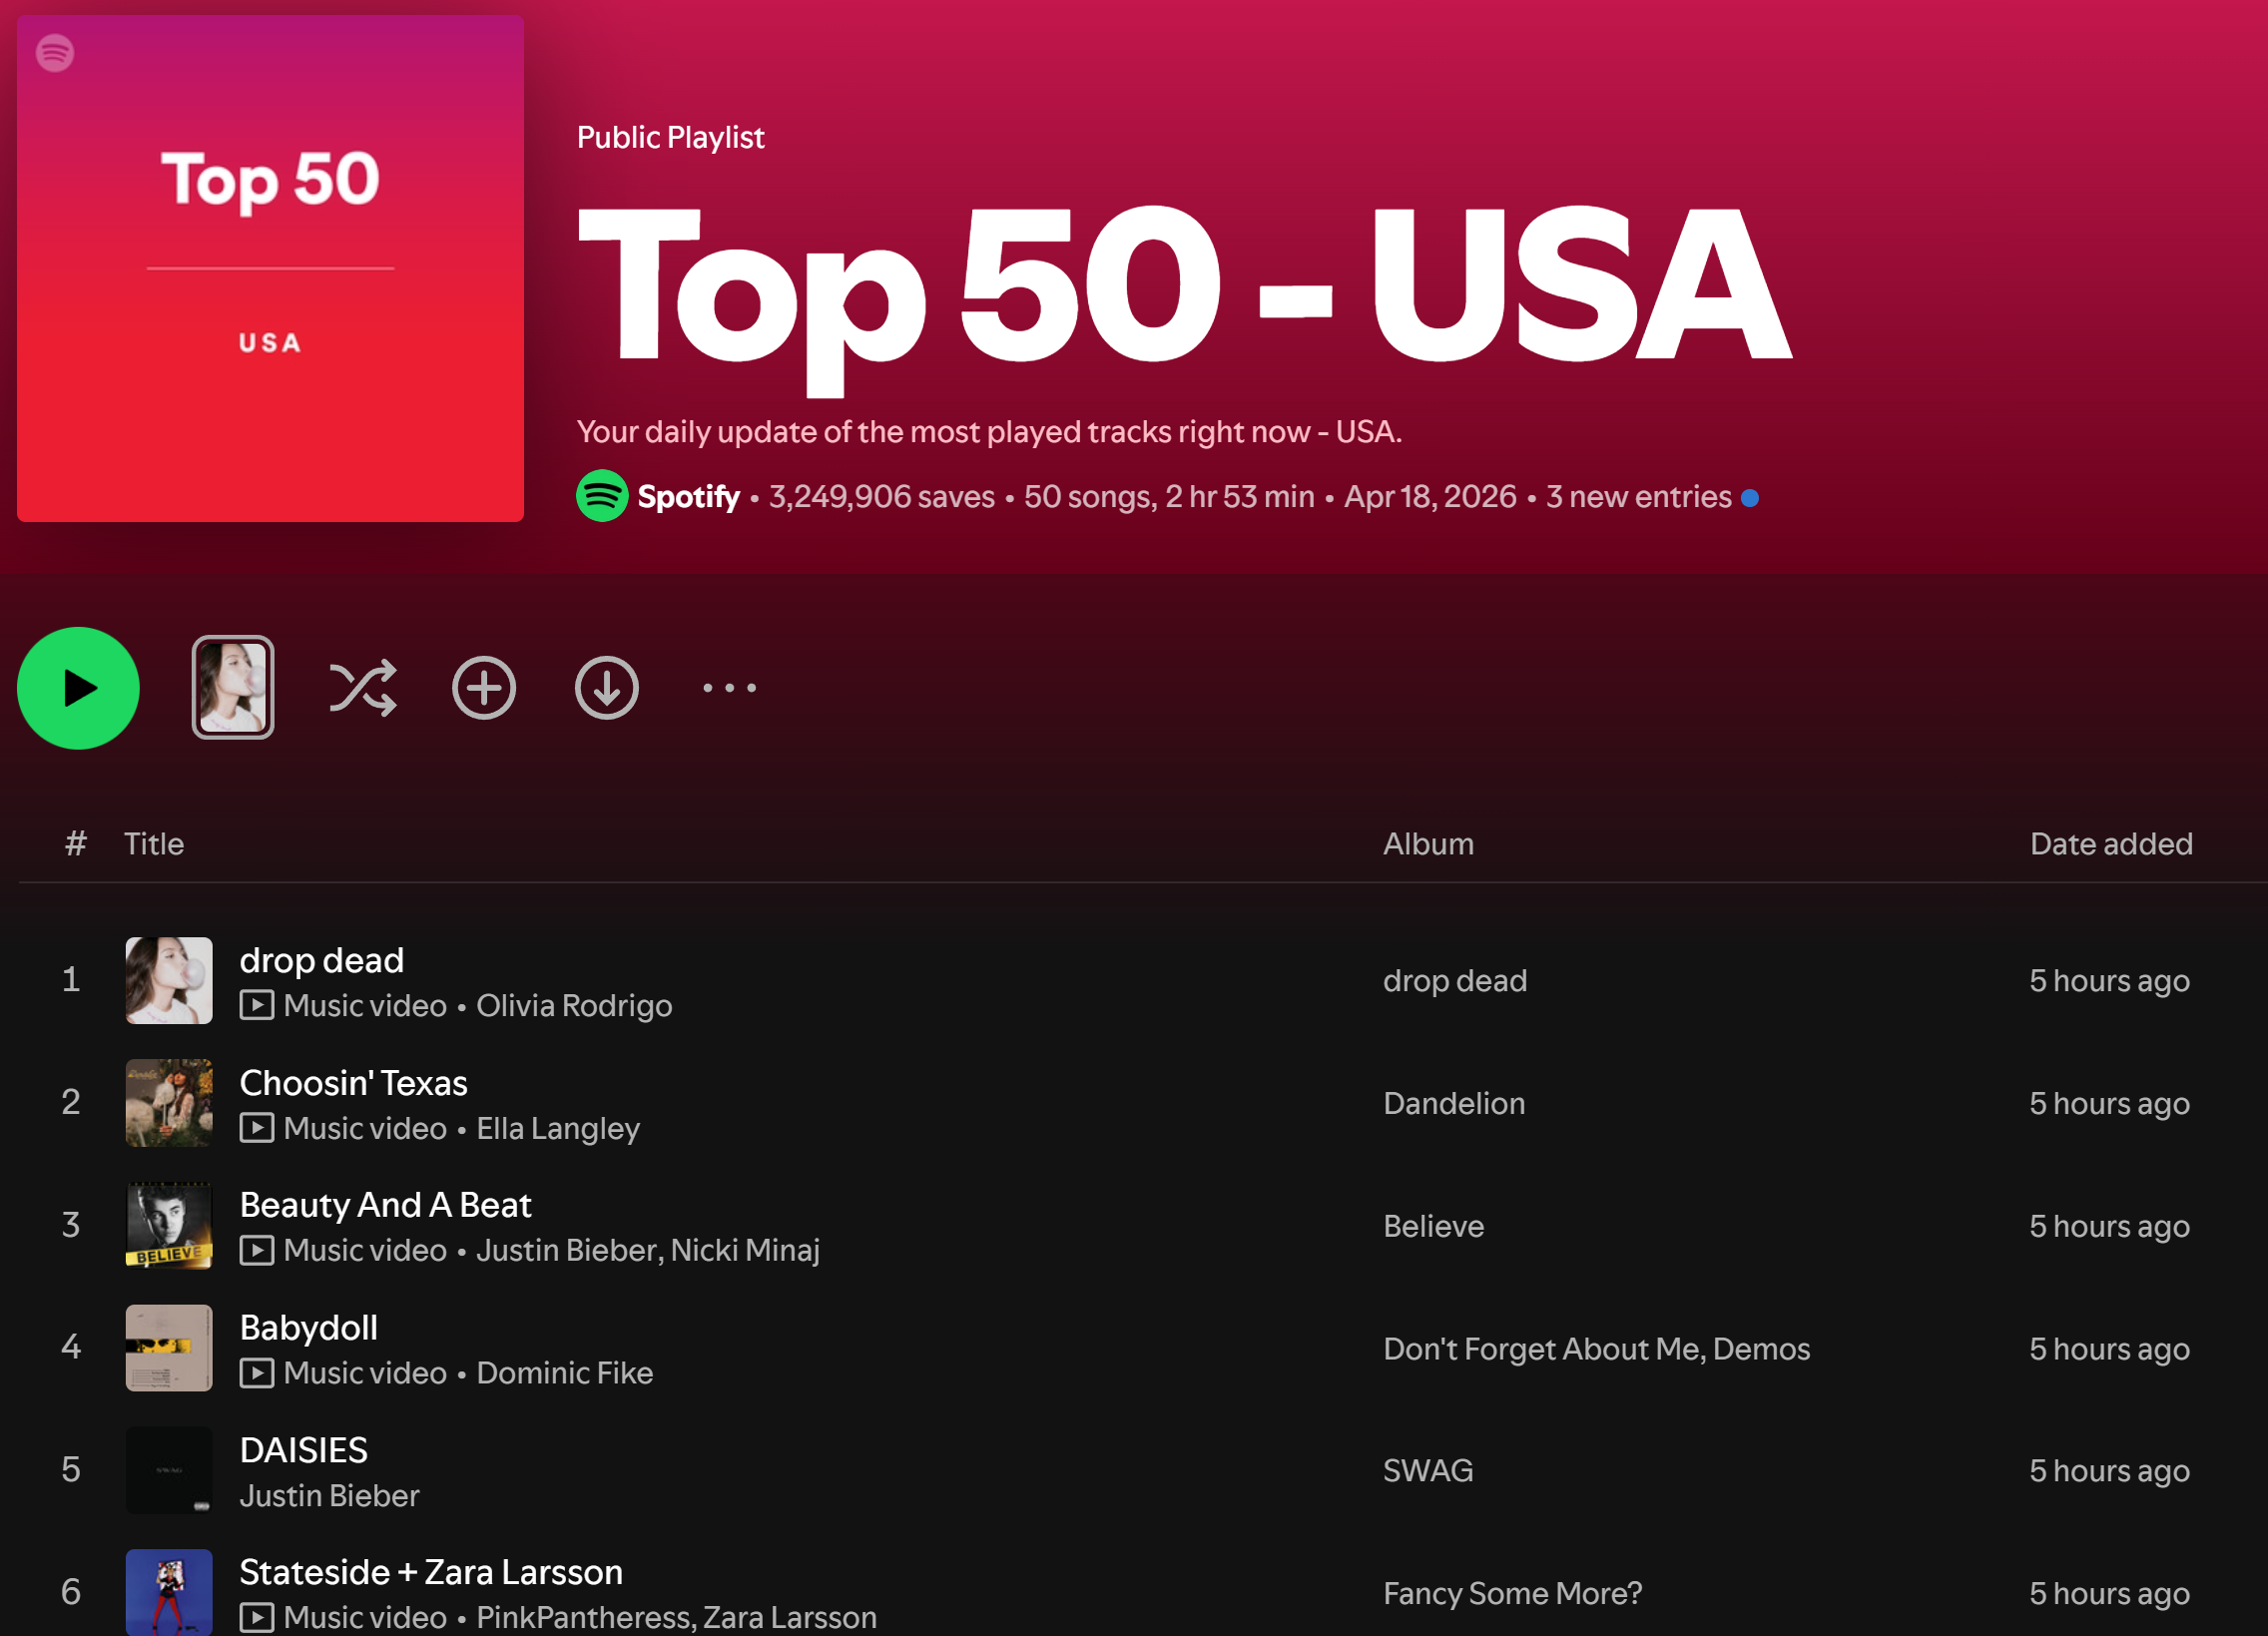
Task: Open the playlist preview thumbnail button
Action: 233,688
